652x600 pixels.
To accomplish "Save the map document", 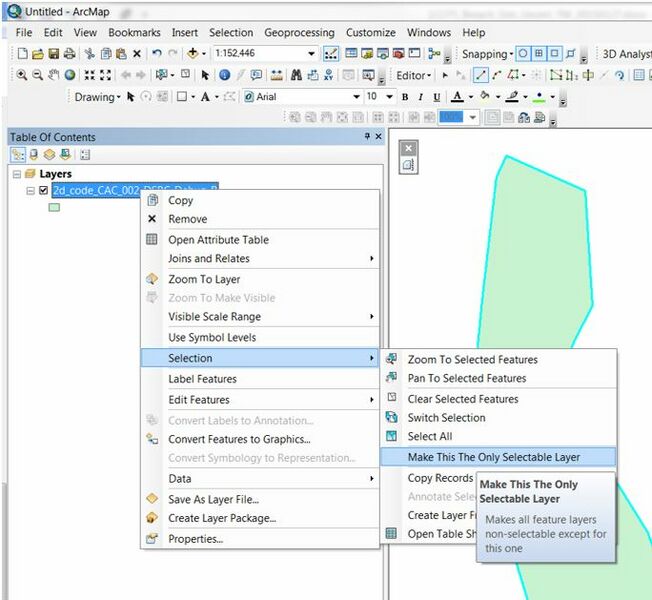I will pos(54,54).
